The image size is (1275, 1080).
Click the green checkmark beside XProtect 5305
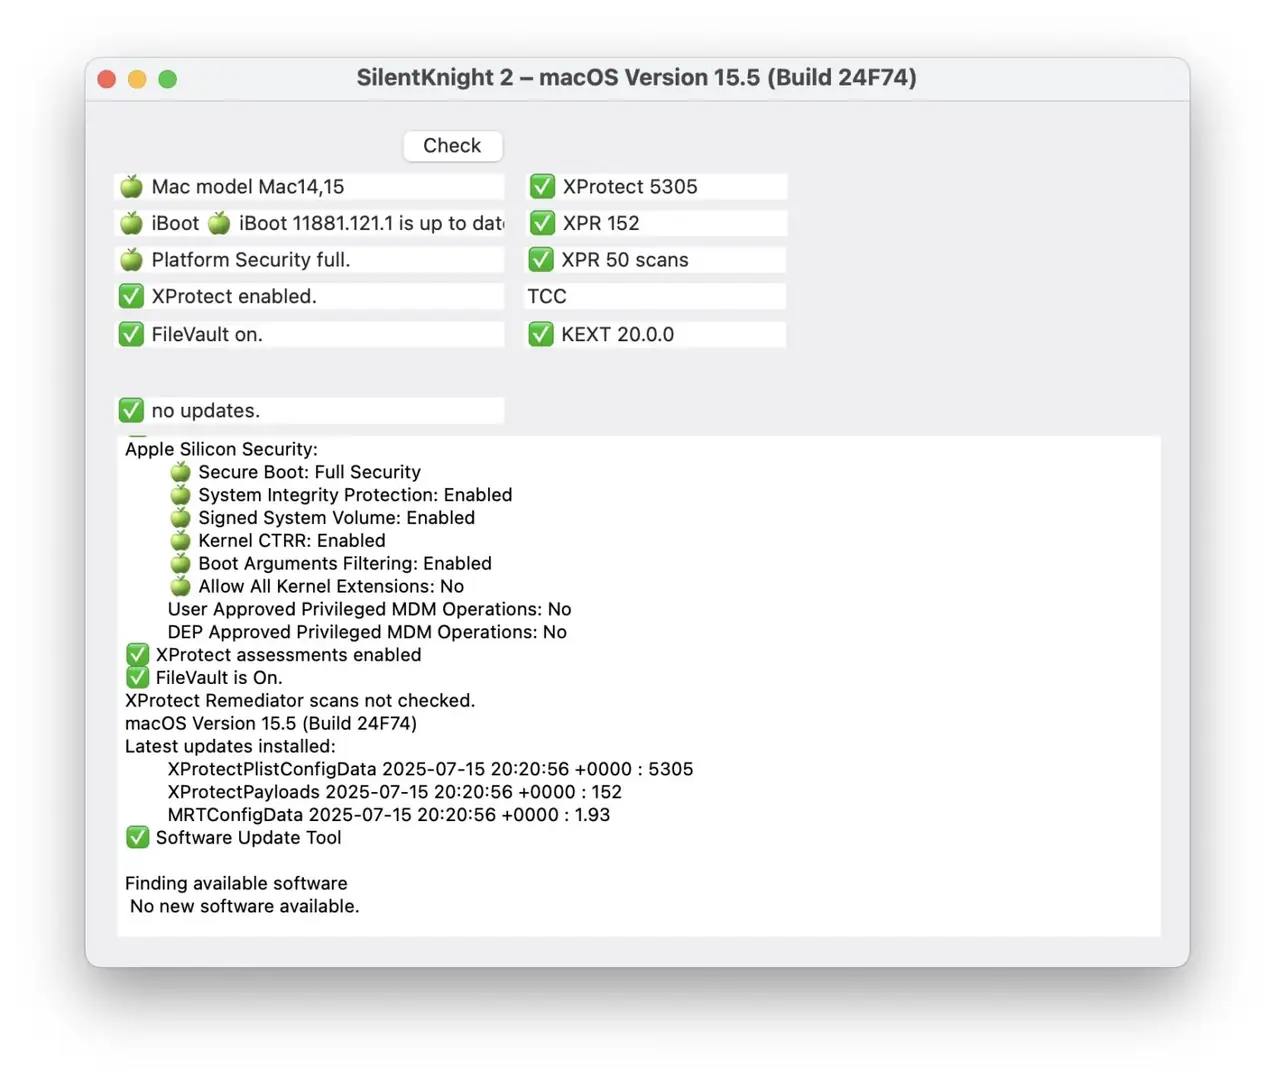(x=542, y=187)
